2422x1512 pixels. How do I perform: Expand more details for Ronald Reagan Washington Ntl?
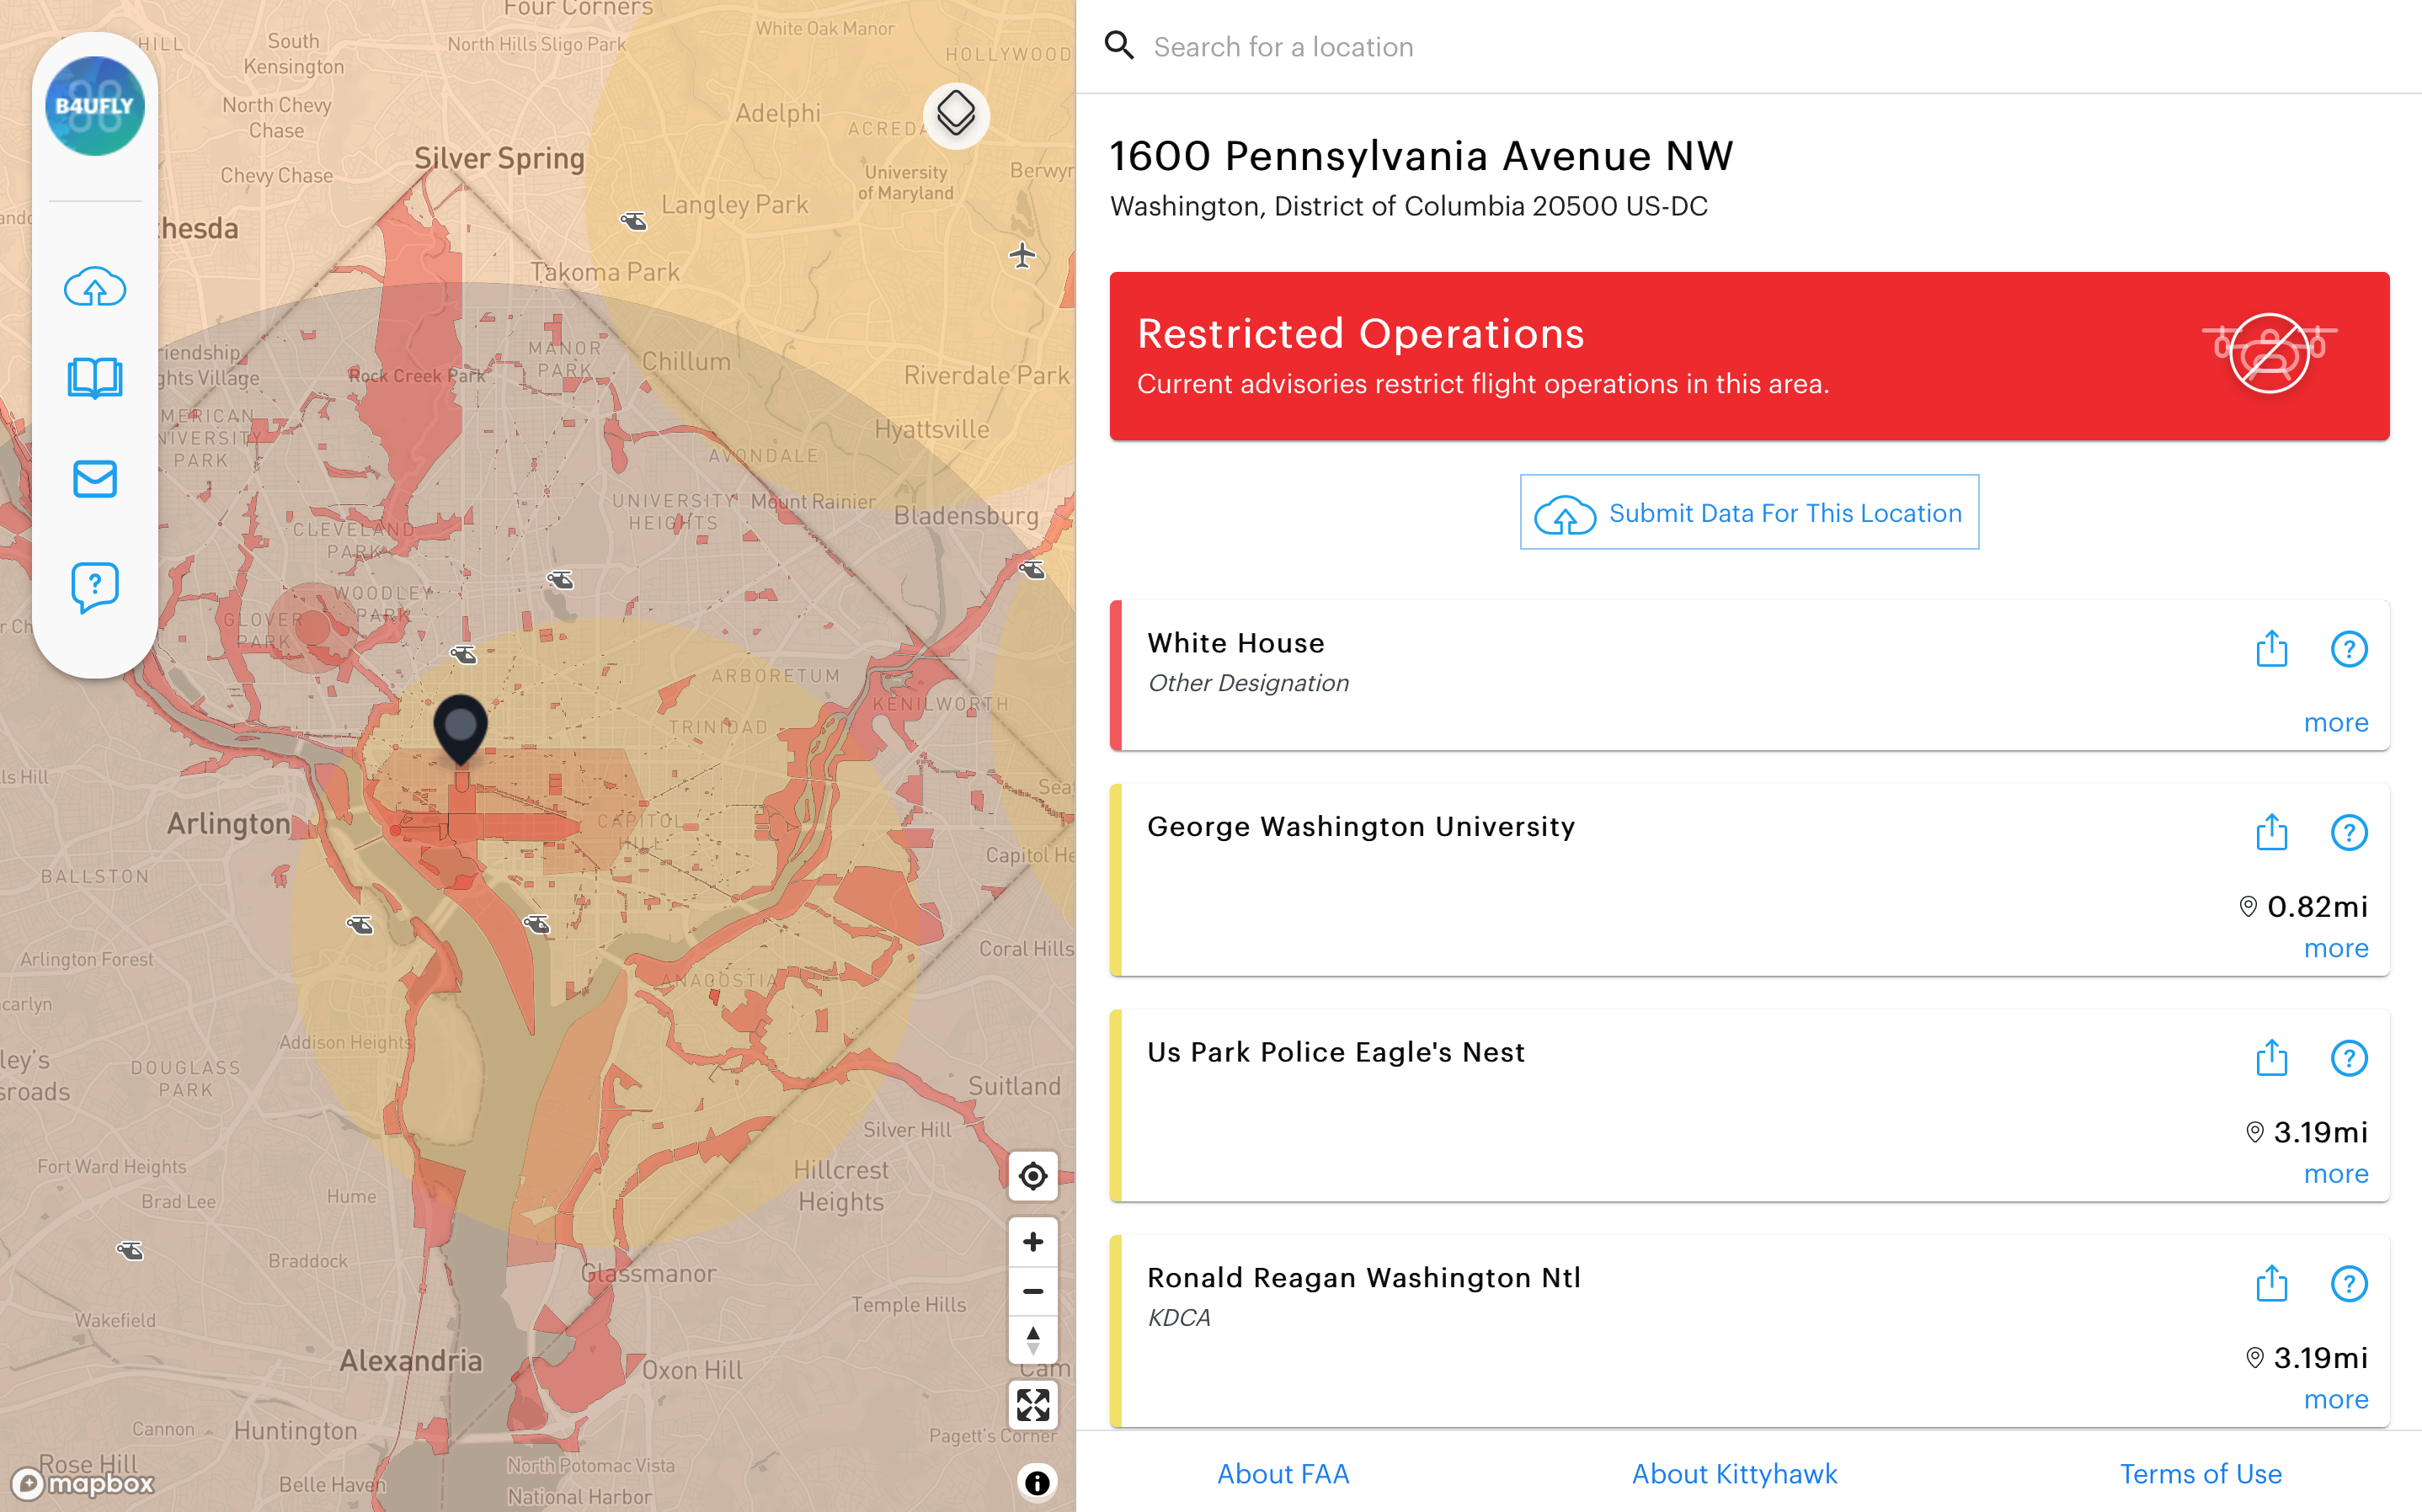[2336, 1399]
